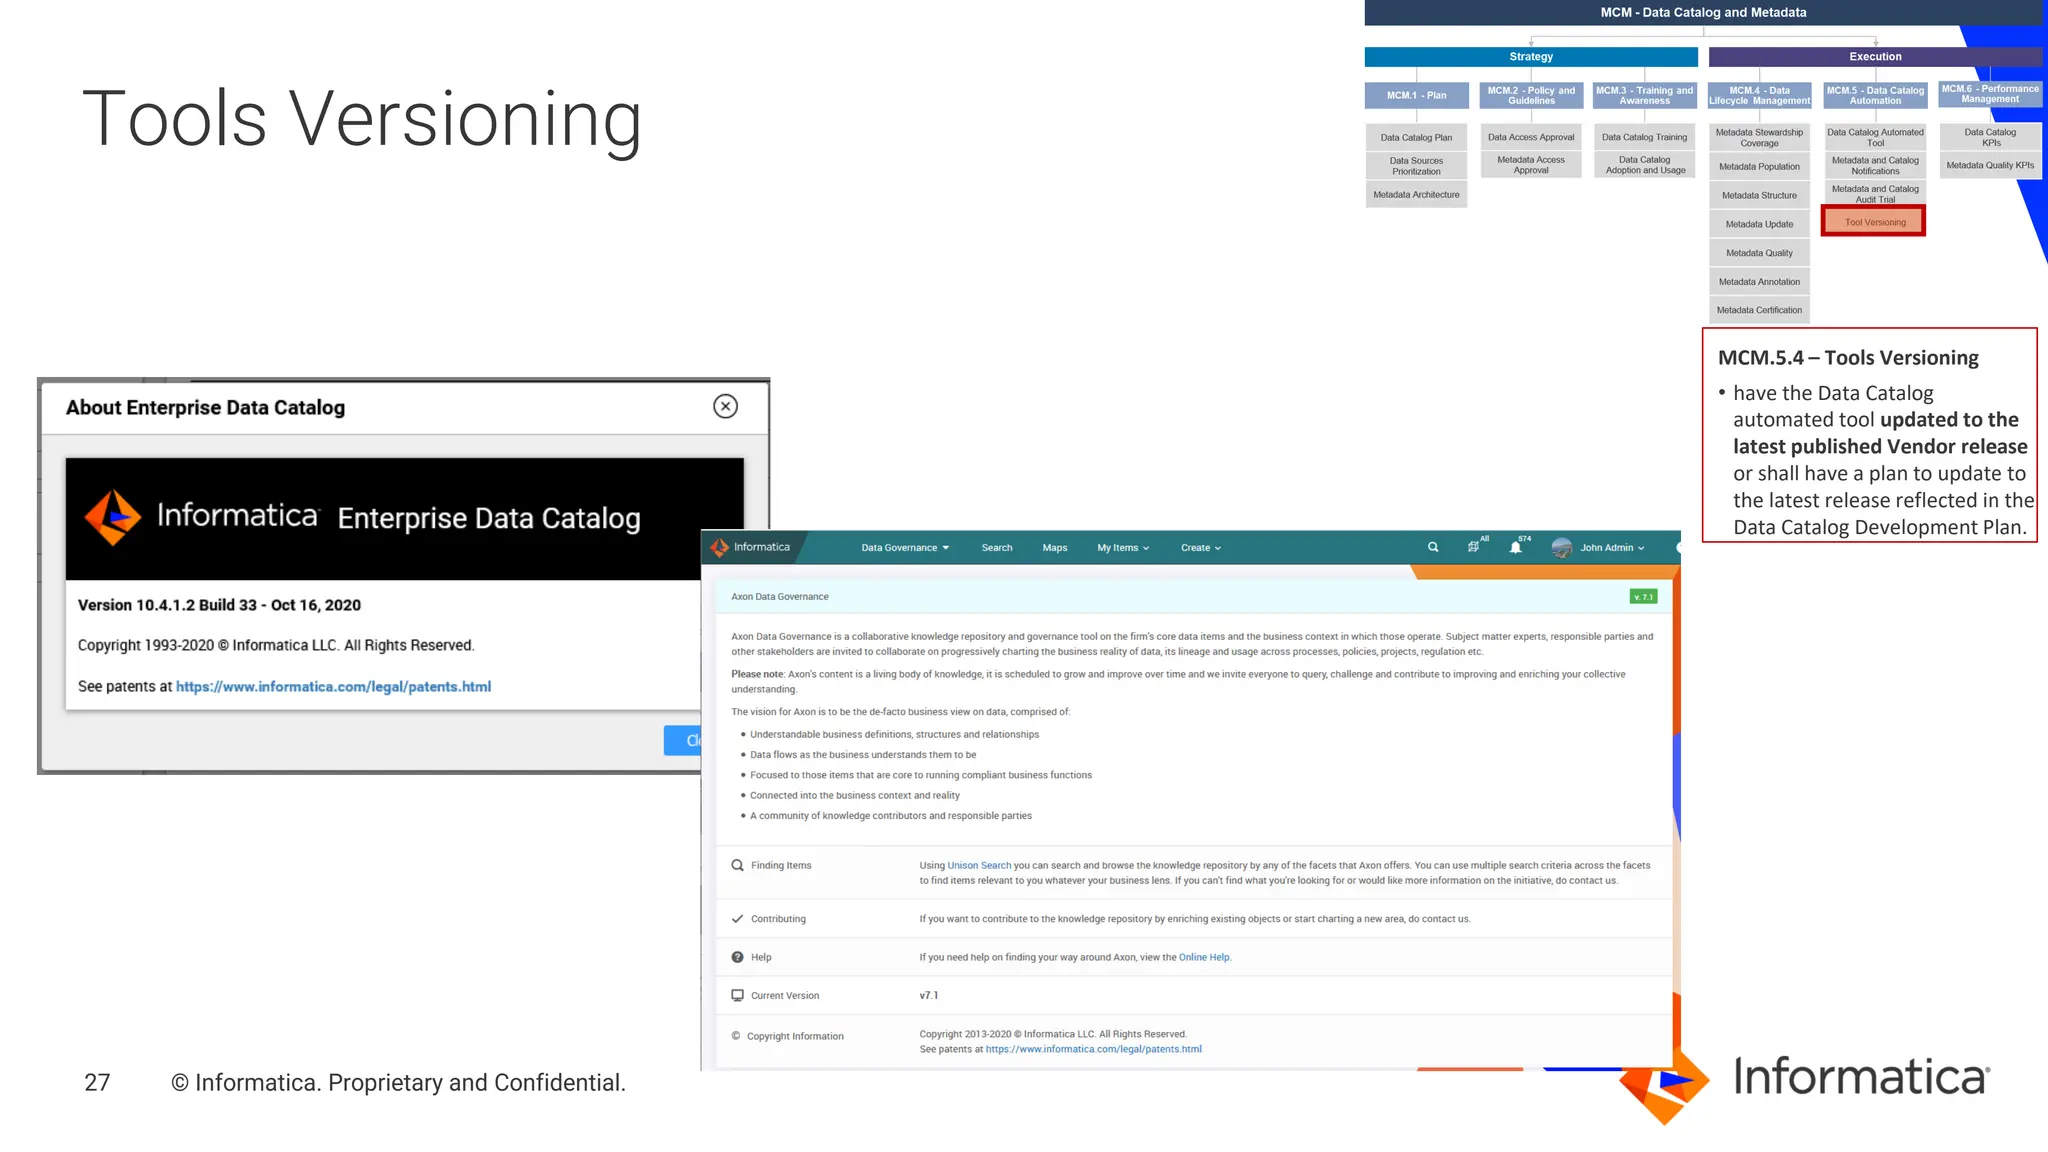
Task: Open the Data Governance dropdown menu
Action: [x=905, y=548]
